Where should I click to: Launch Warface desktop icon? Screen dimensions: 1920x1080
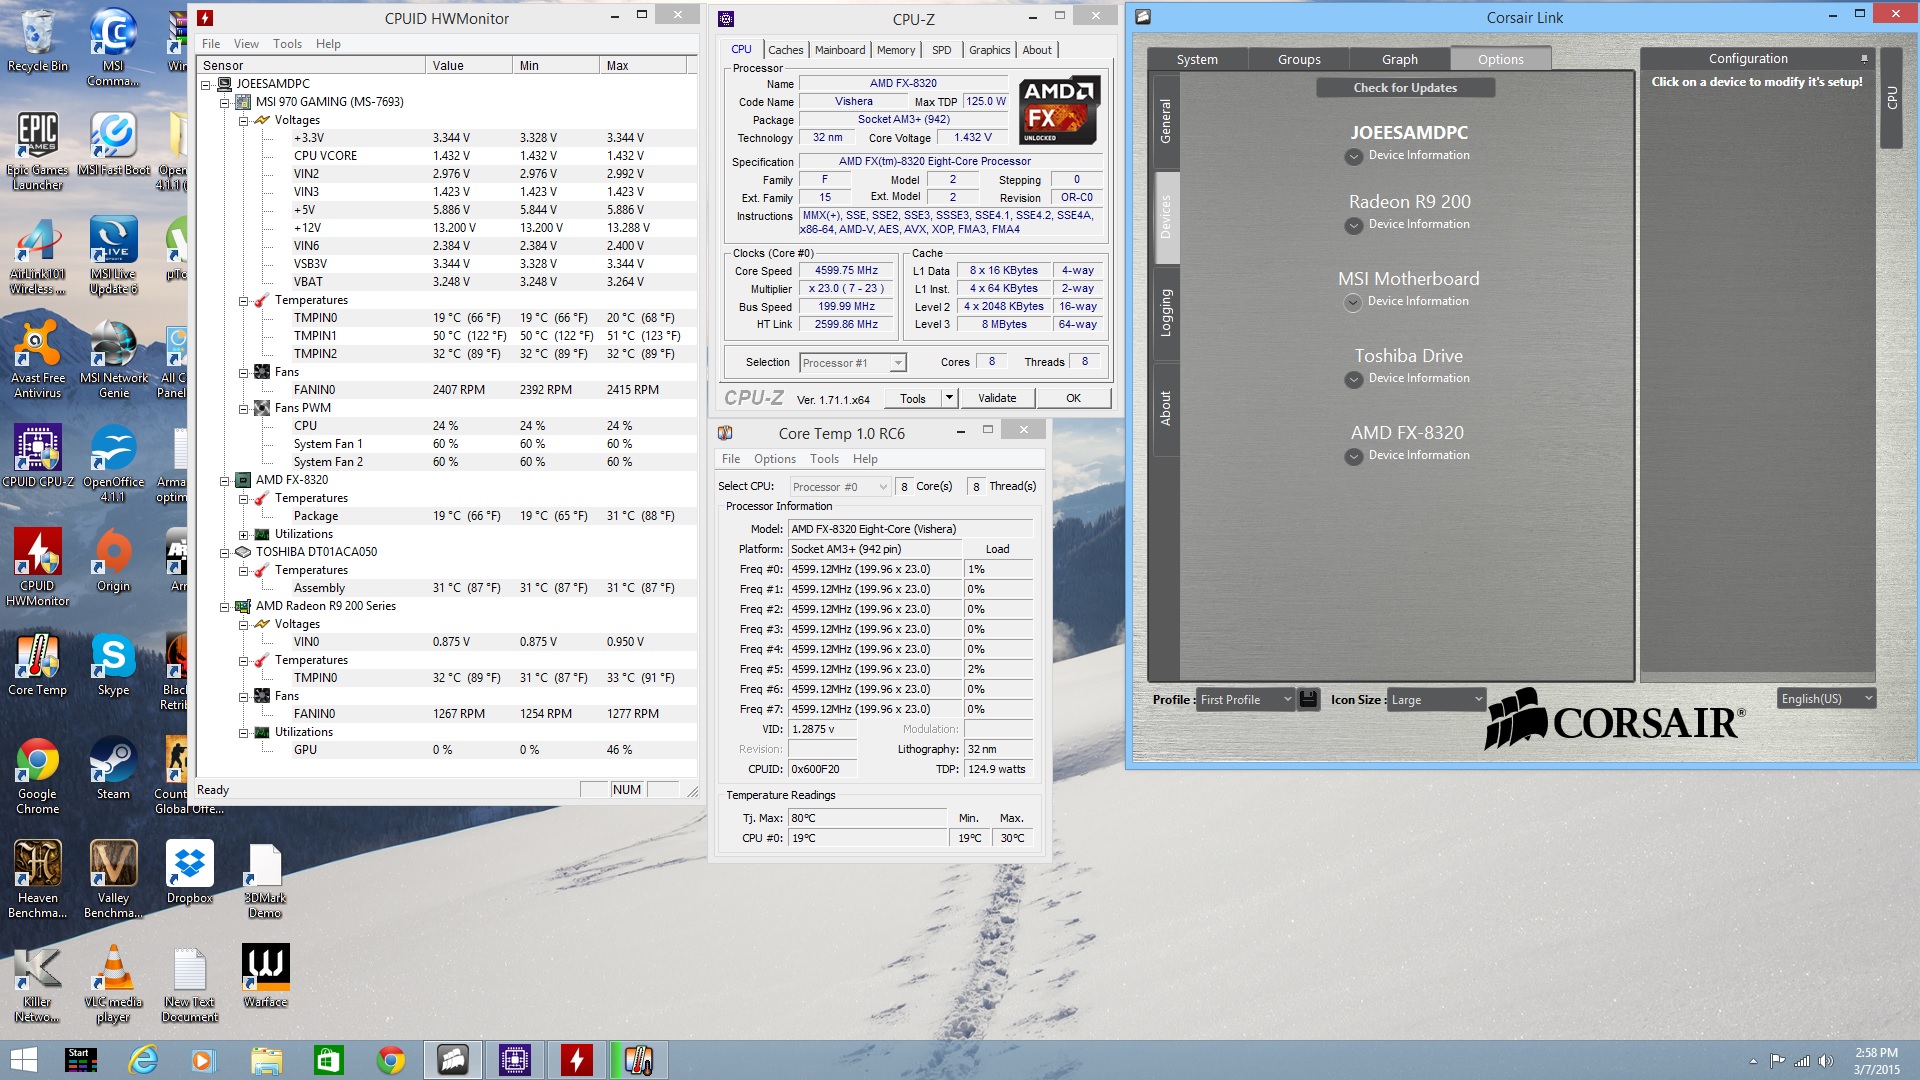tap(265, 975)
